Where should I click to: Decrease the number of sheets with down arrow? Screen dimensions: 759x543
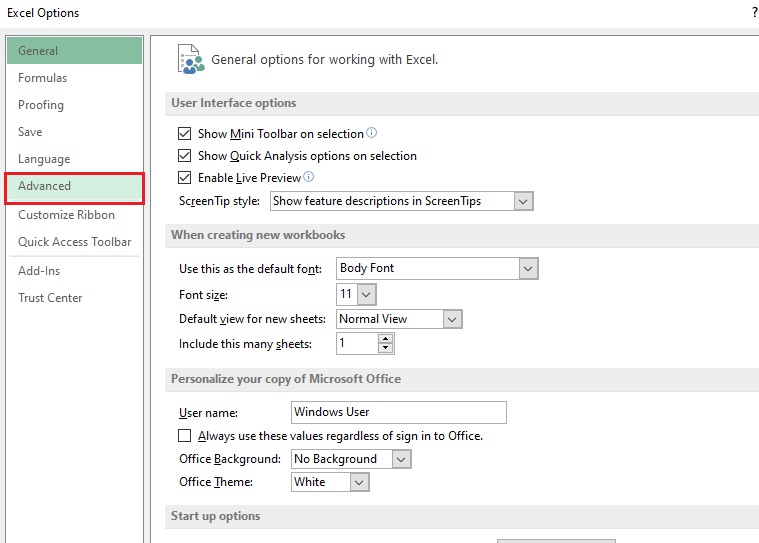[x=385, y=348]
